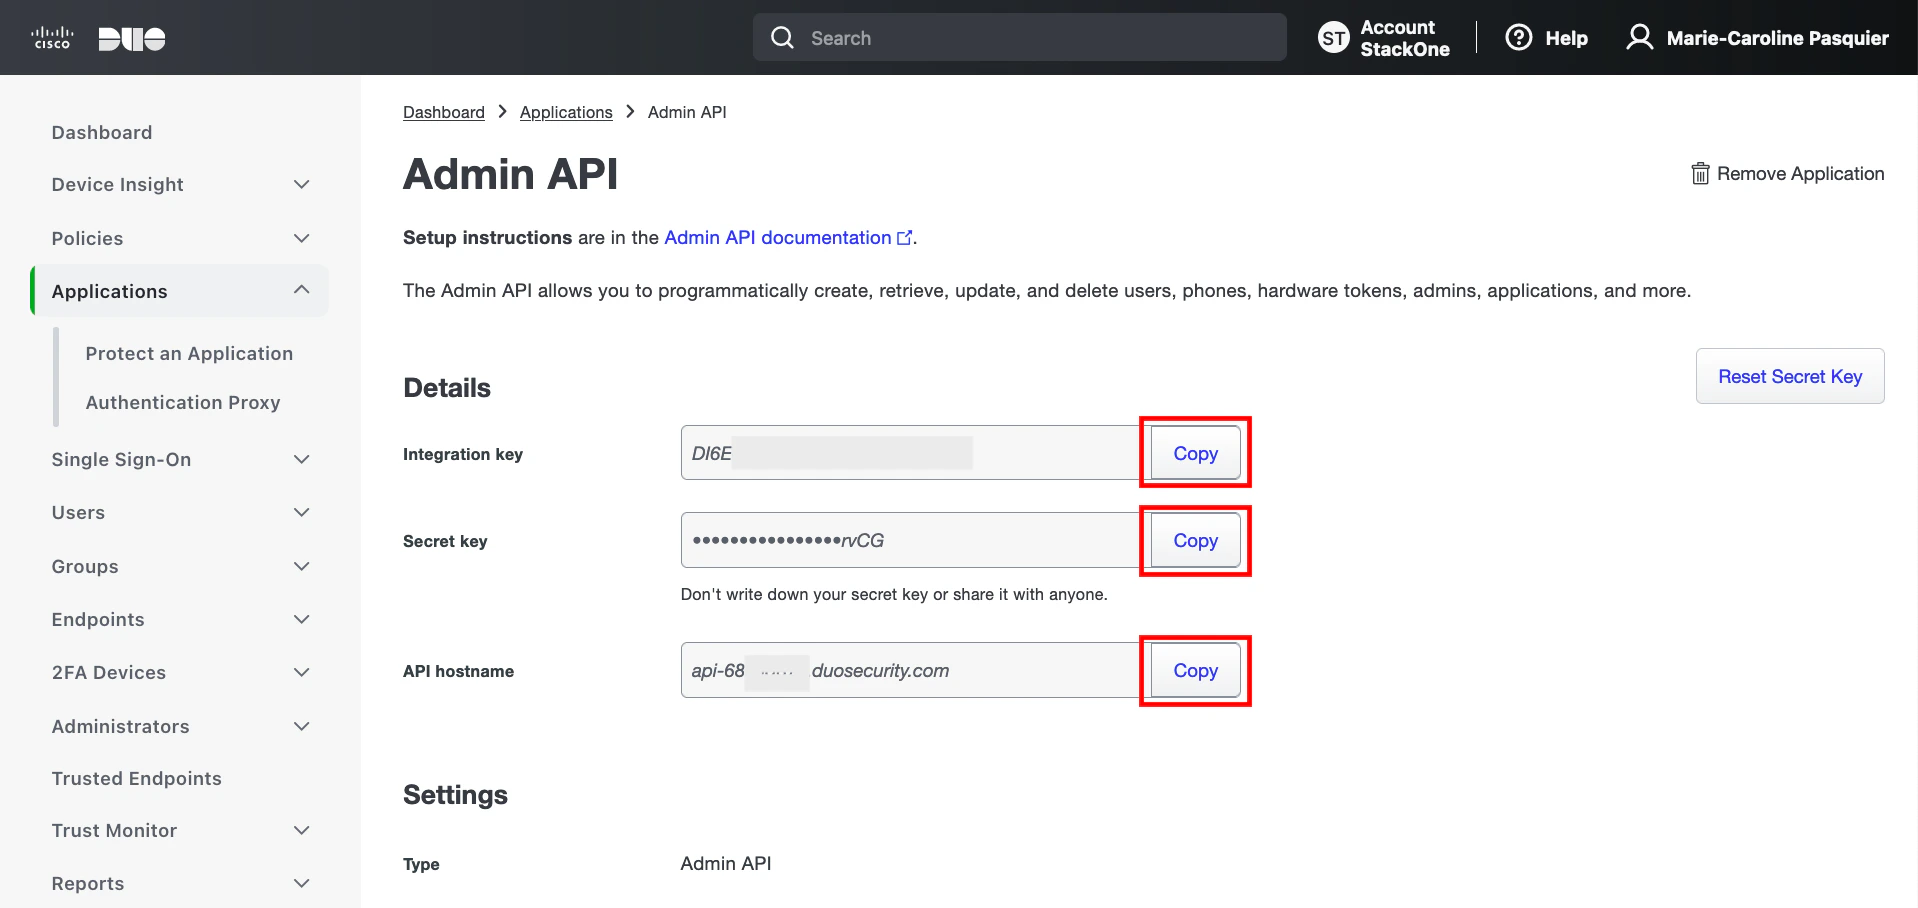Expand the Users menu chevron
The width and height of the screenshot is (1918, 908).
coord(302,512)
